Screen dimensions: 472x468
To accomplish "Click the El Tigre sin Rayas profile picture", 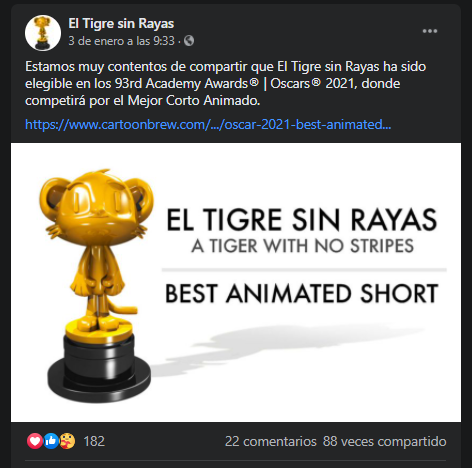I will [43, 33].
